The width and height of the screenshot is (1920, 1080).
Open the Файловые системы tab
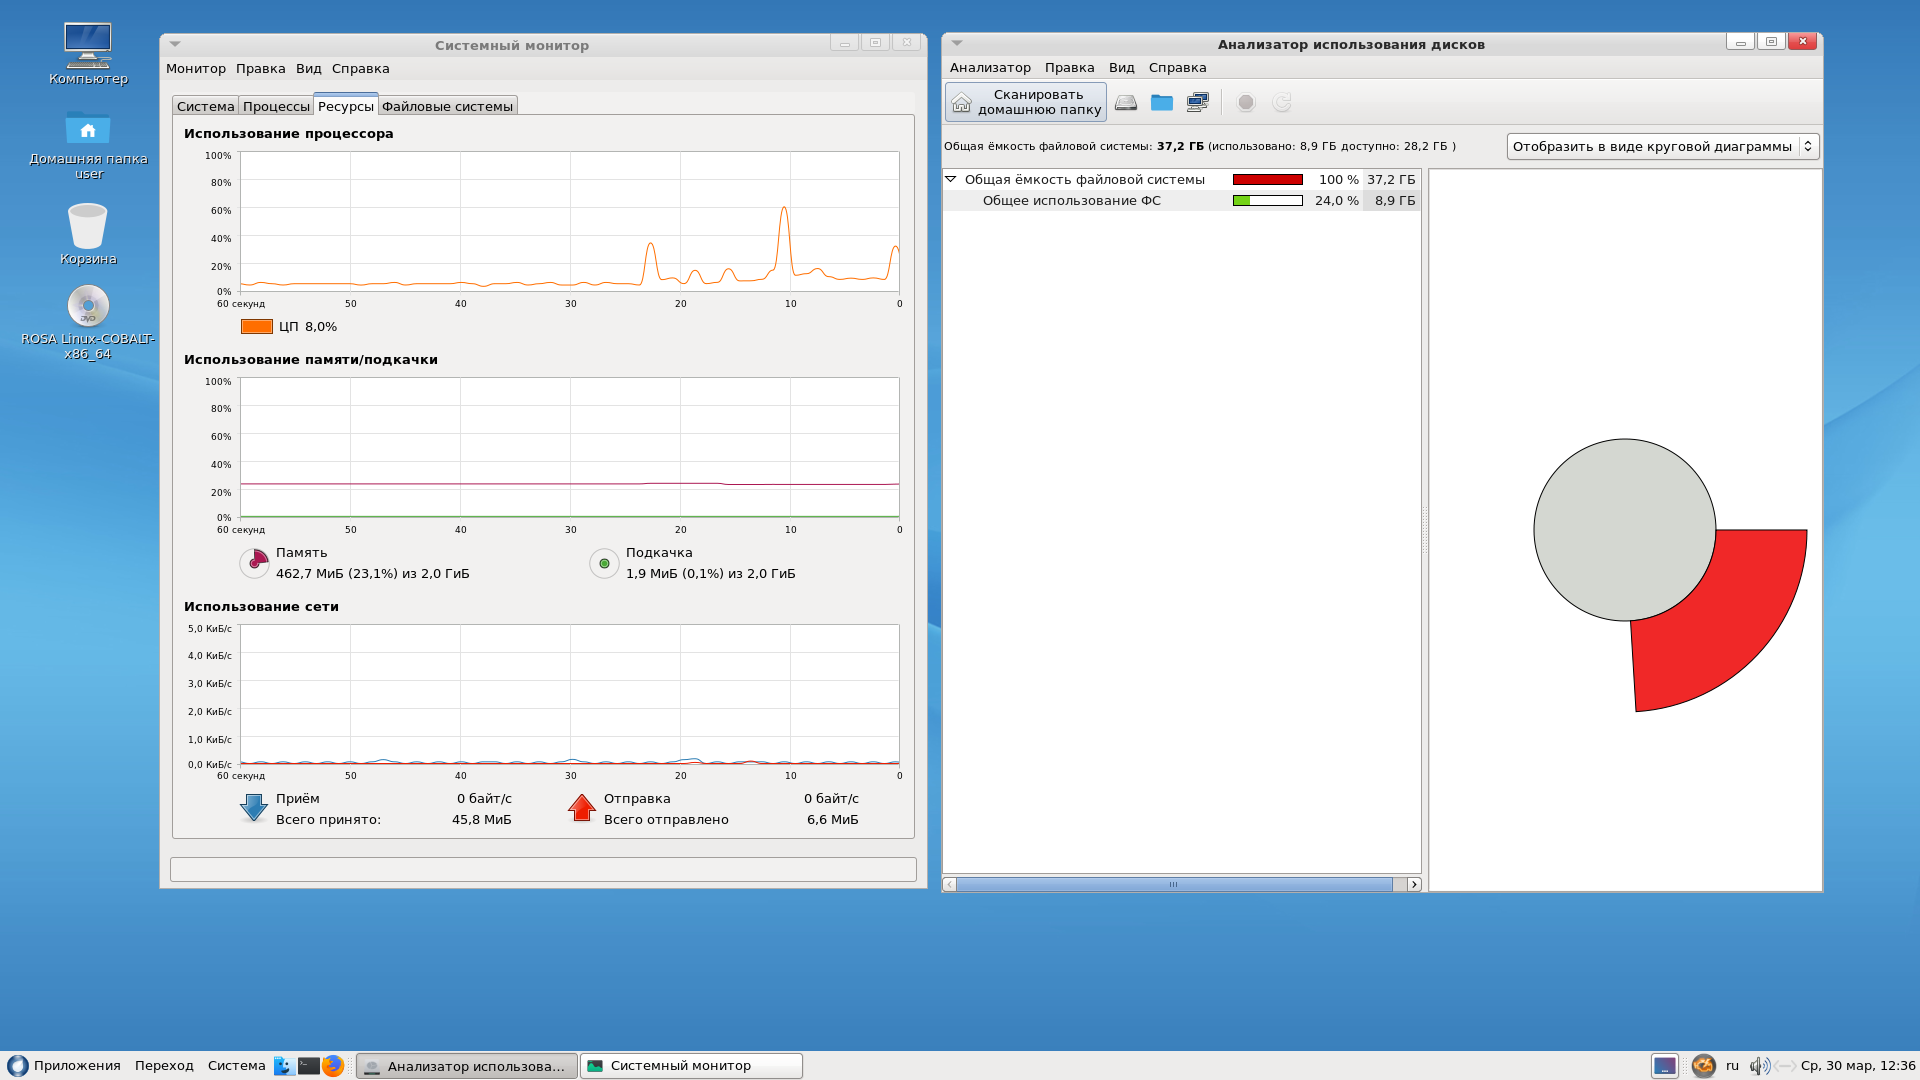pyautogui.click(x=447, y=106)
